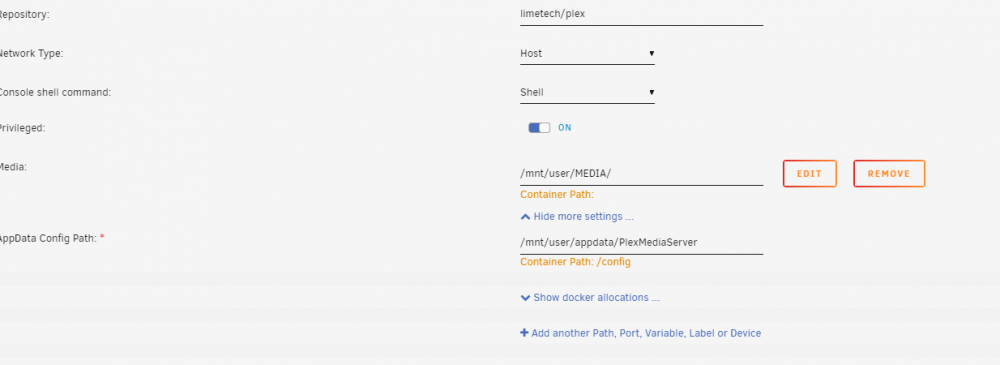Open the Network Type dropdown showing Host
The width and height of the screenshot is (1000, 365).
(587, 54)
